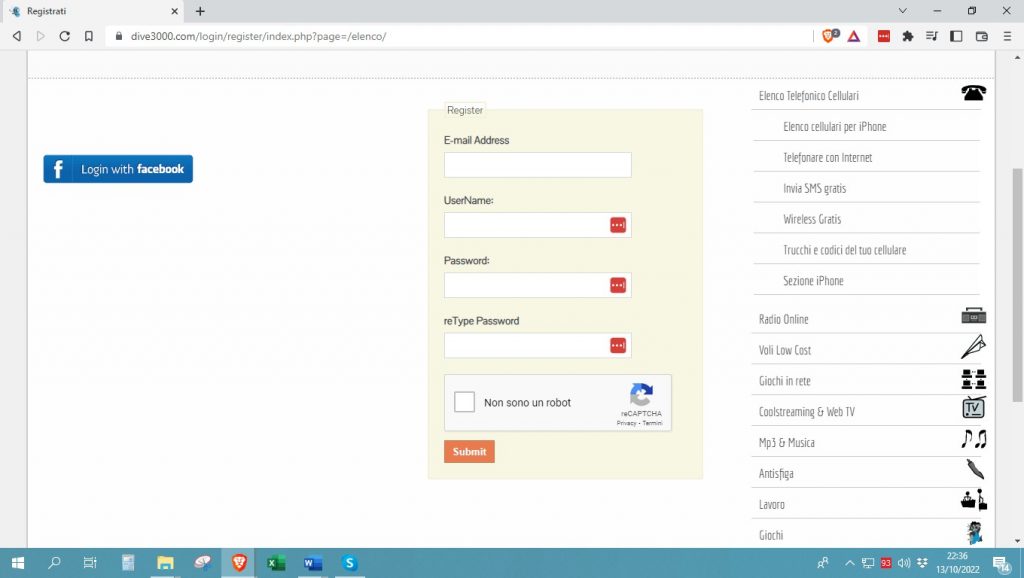Open Brave wallet icon in toolbar

[981, 36]
